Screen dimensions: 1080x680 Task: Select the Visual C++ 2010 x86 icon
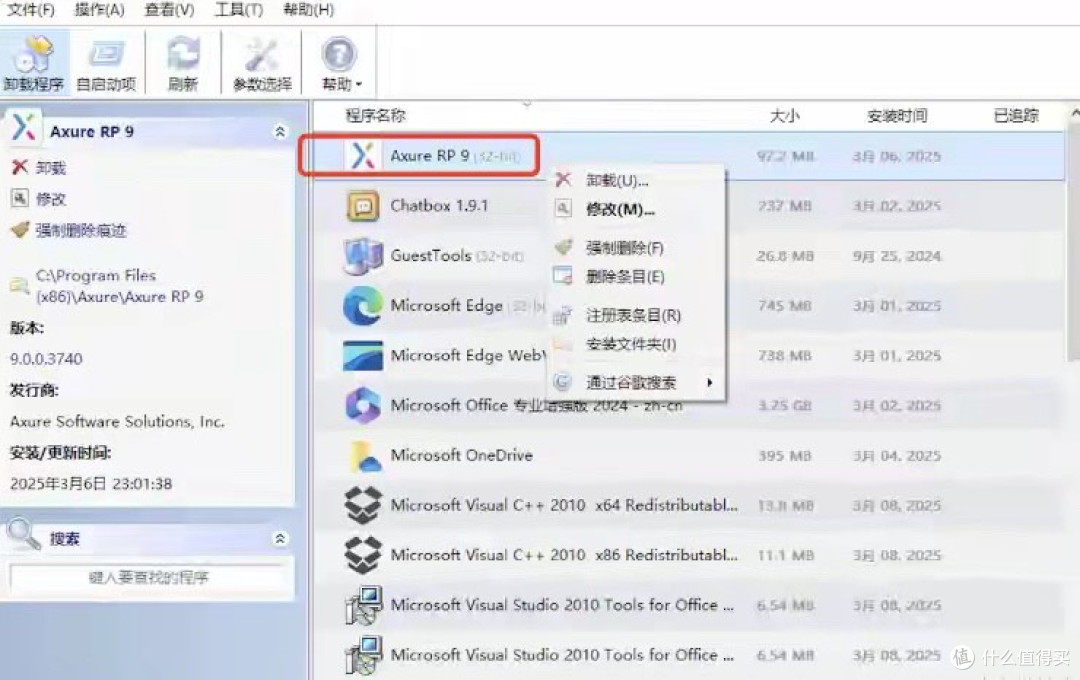[x=363, y=555]
